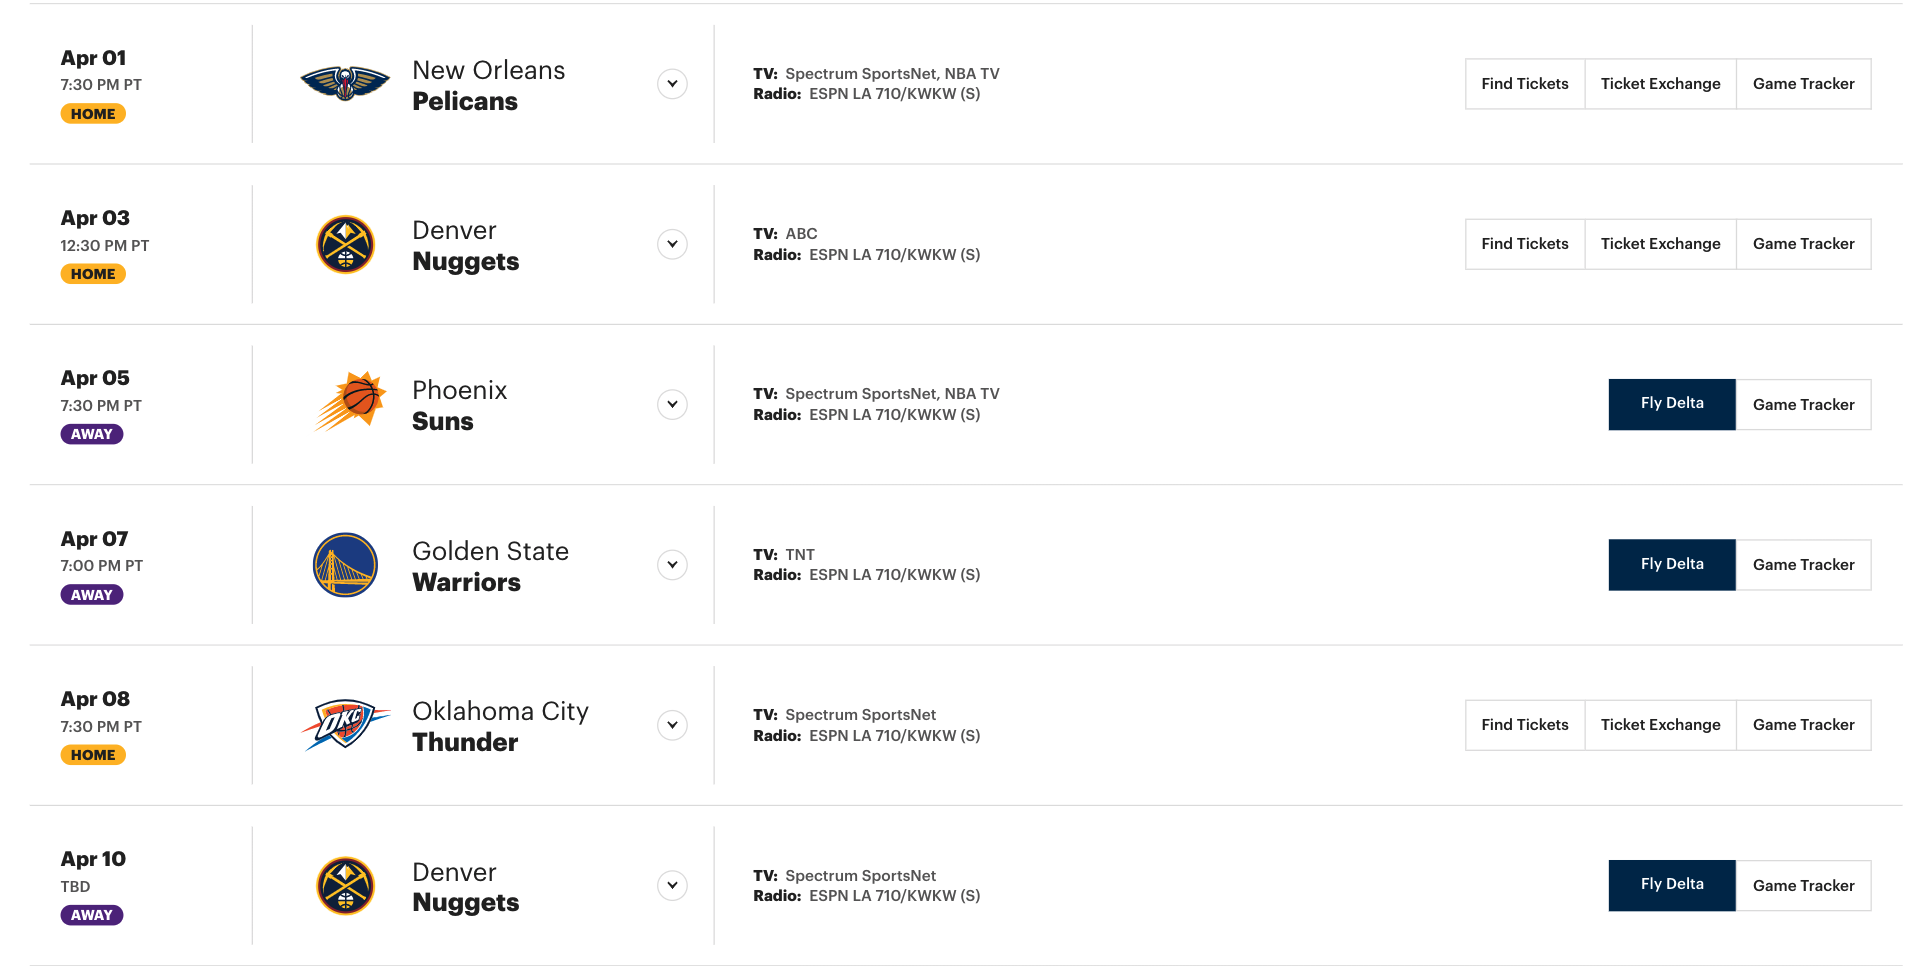Image resolution: width=1906 pixels, height=966 pixels.
Task: Expand the Apr 10 Denver Nuggets details
Action: (673, 886)
